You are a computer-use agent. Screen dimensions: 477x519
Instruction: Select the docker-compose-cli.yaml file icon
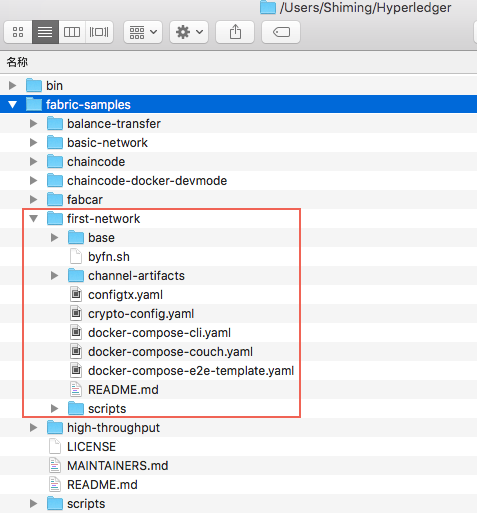tap(76, 333)
